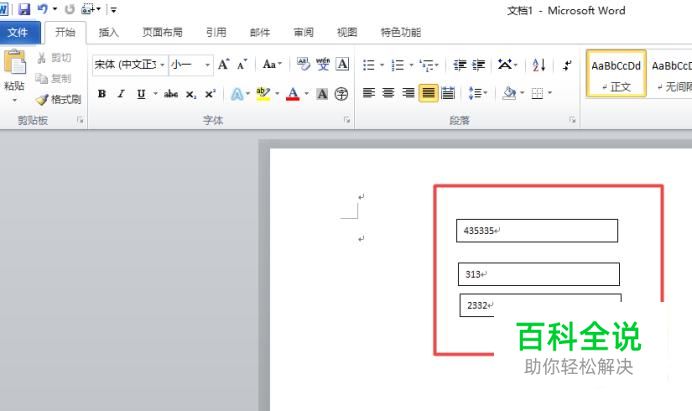The width and height of the screenshot is (692, 411).
Task: Pick the text highlight color
Action: click(263, 94)
